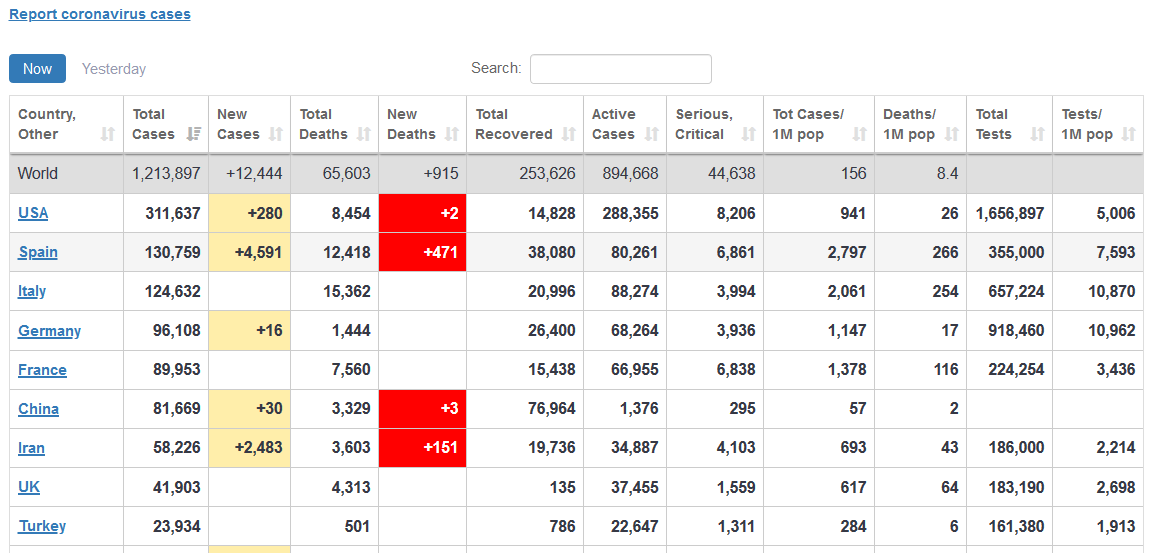This screenshot has height=553, width=1156.
Task: Click New Deaths sort arrows
Action: click(452, 134)
